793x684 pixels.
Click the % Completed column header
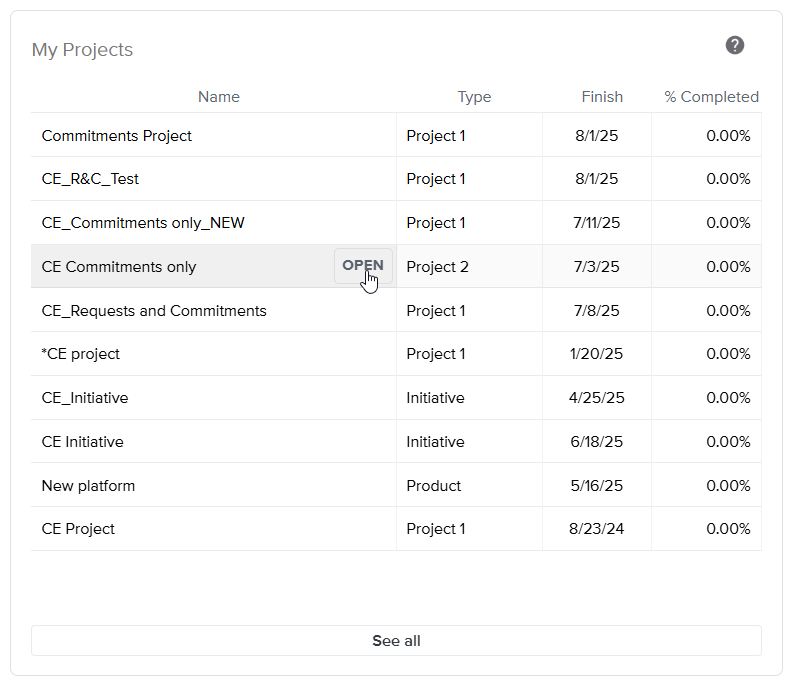(711, 97)
